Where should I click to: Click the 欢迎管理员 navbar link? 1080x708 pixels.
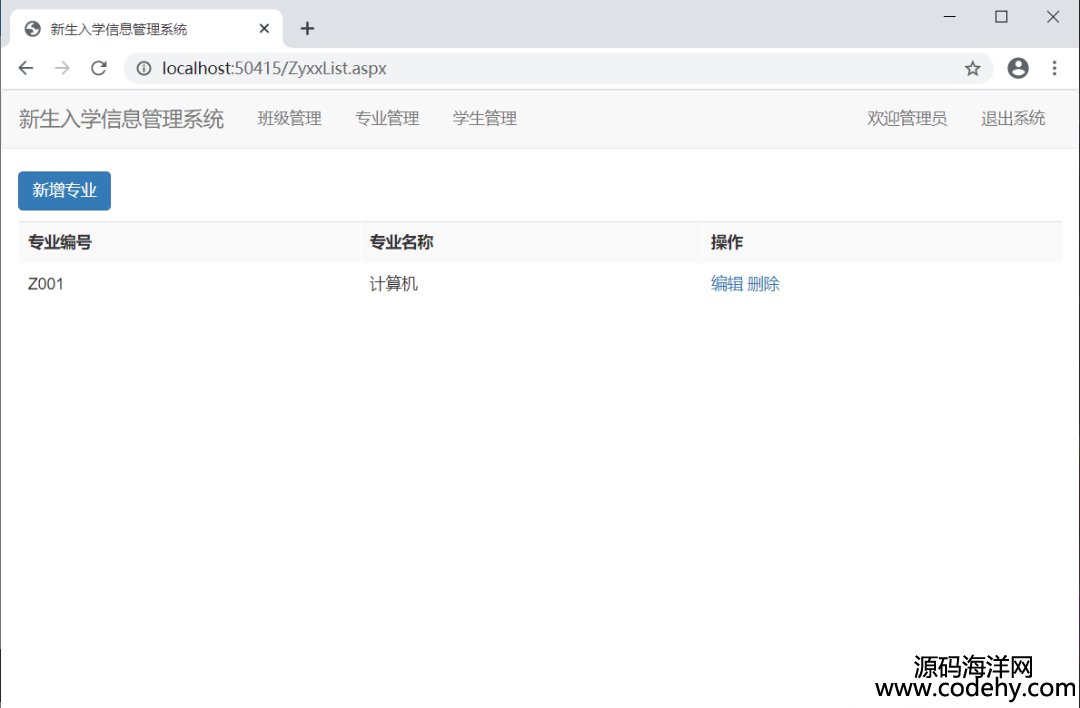tap(907, 118)
